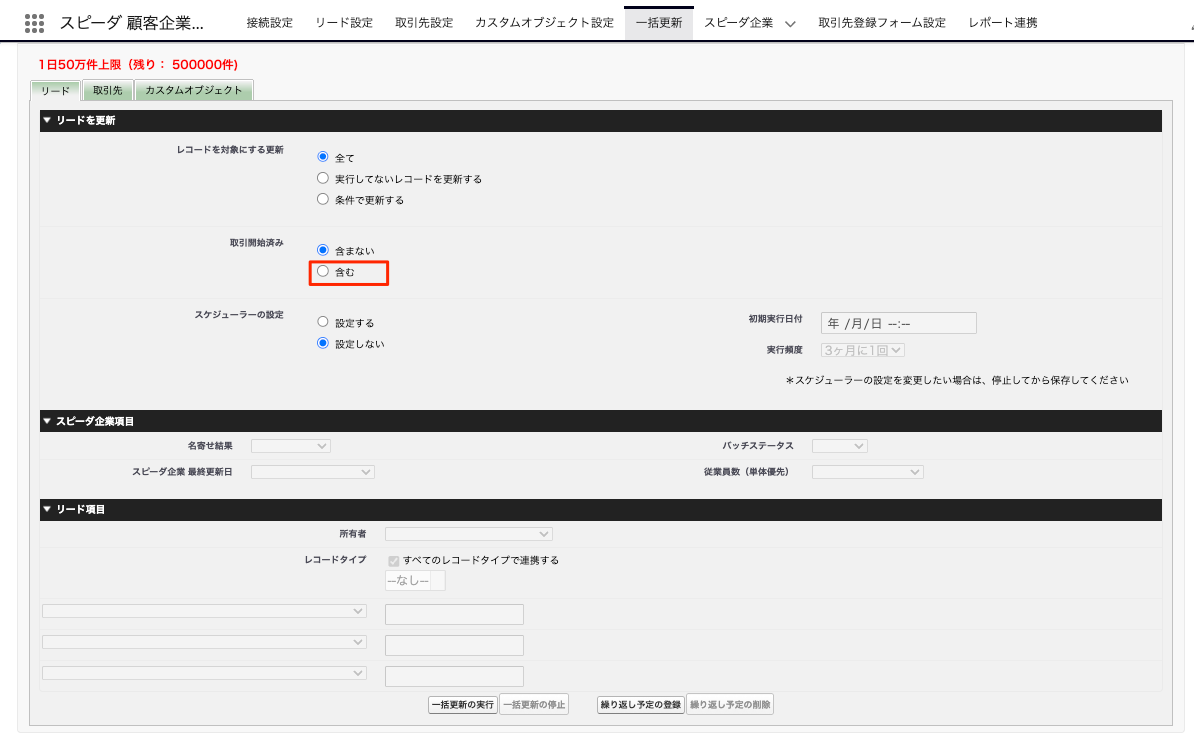The width and height of the screenshot is (1194, 736).
Task: Open the 名寄せ結果 dropdown
Action: pos(290,446)
